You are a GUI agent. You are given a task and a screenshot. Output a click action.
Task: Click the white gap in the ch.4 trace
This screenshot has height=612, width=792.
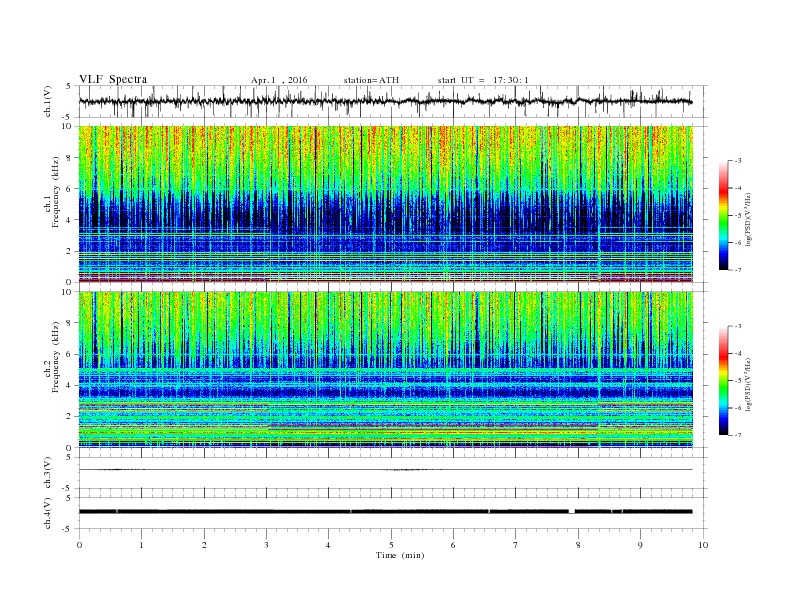coord(572,512)
